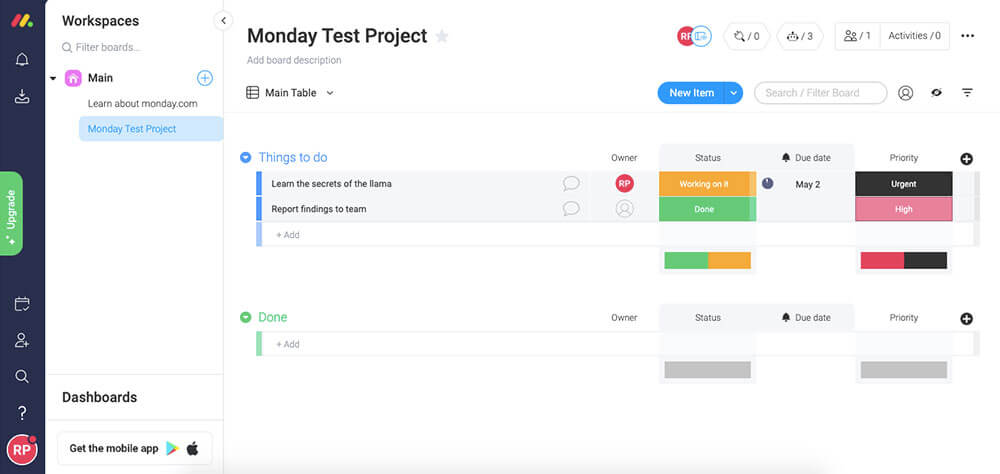Screen dimensions: 1000x474
Task: Click the green Upgrade button
Action: [x=11, y=214]
